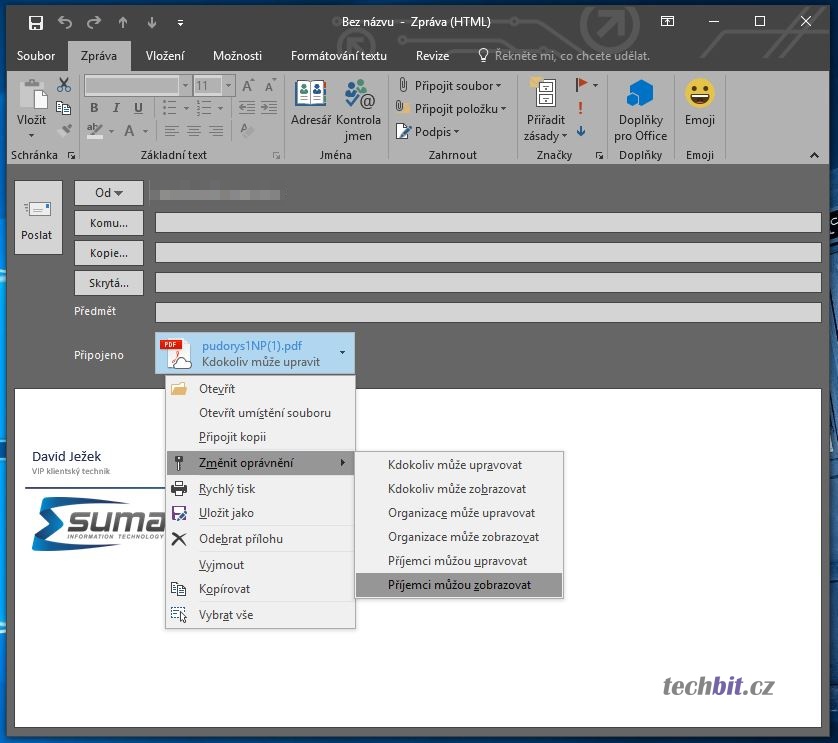
Task: Click dropdown arrow on pudorys1NP(1).pdf attachment
Action: (342, 353)
